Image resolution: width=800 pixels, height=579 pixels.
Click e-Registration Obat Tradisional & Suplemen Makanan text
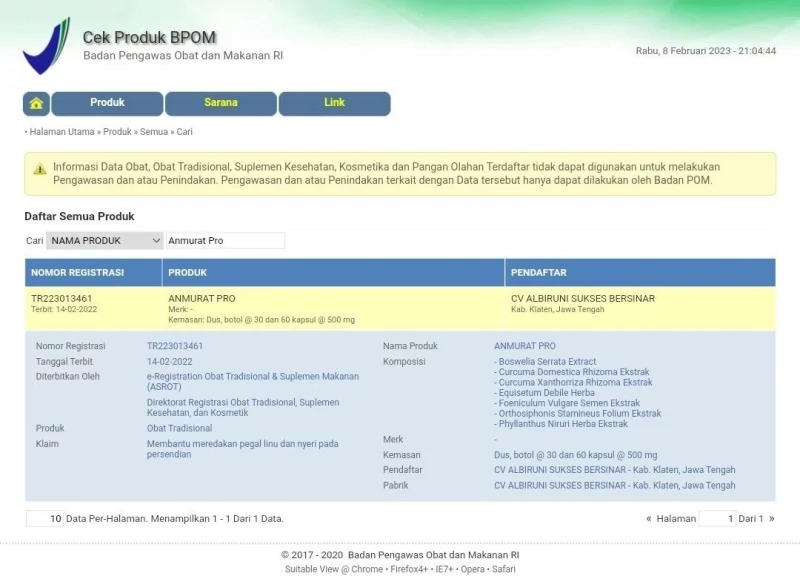(253, 382)
